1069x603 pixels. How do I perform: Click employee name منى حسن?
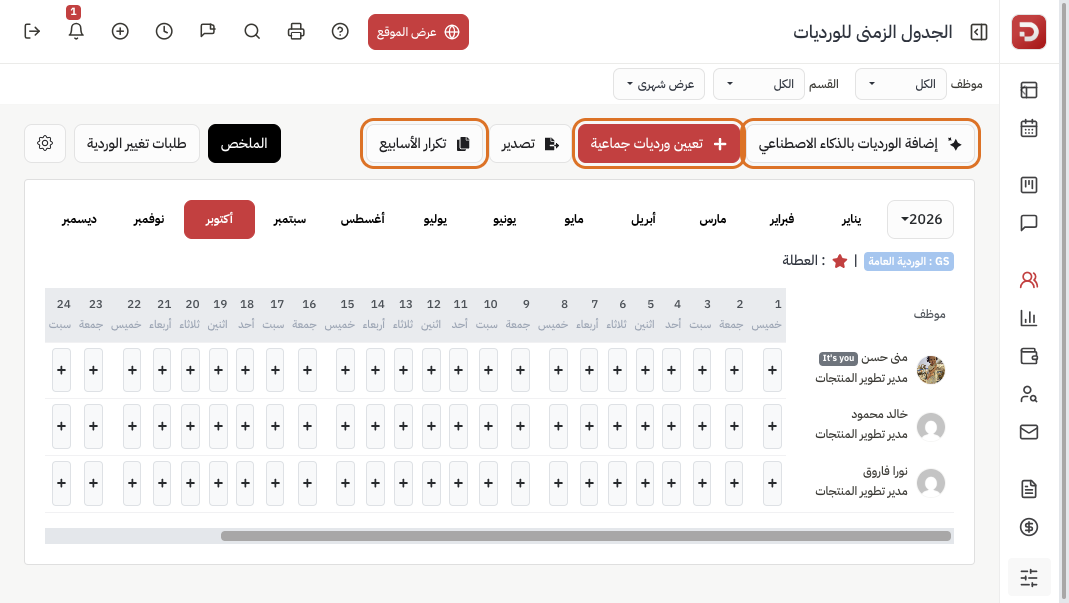884,357
